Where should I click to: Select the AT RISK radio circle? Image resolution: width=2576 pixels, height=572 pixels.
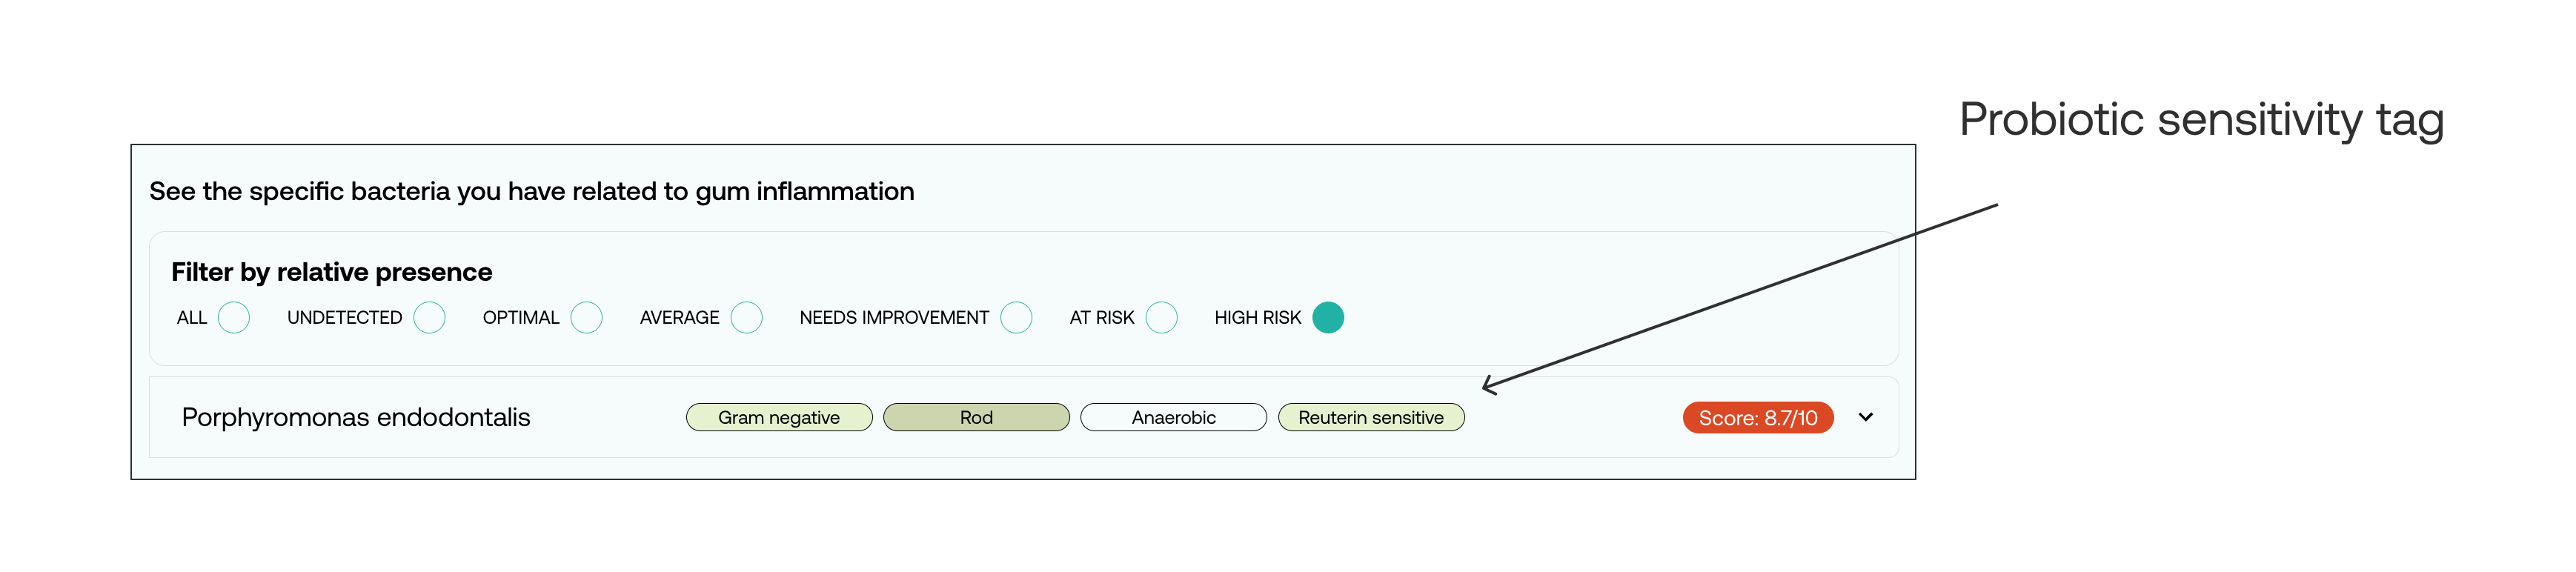pos(1161,317)
